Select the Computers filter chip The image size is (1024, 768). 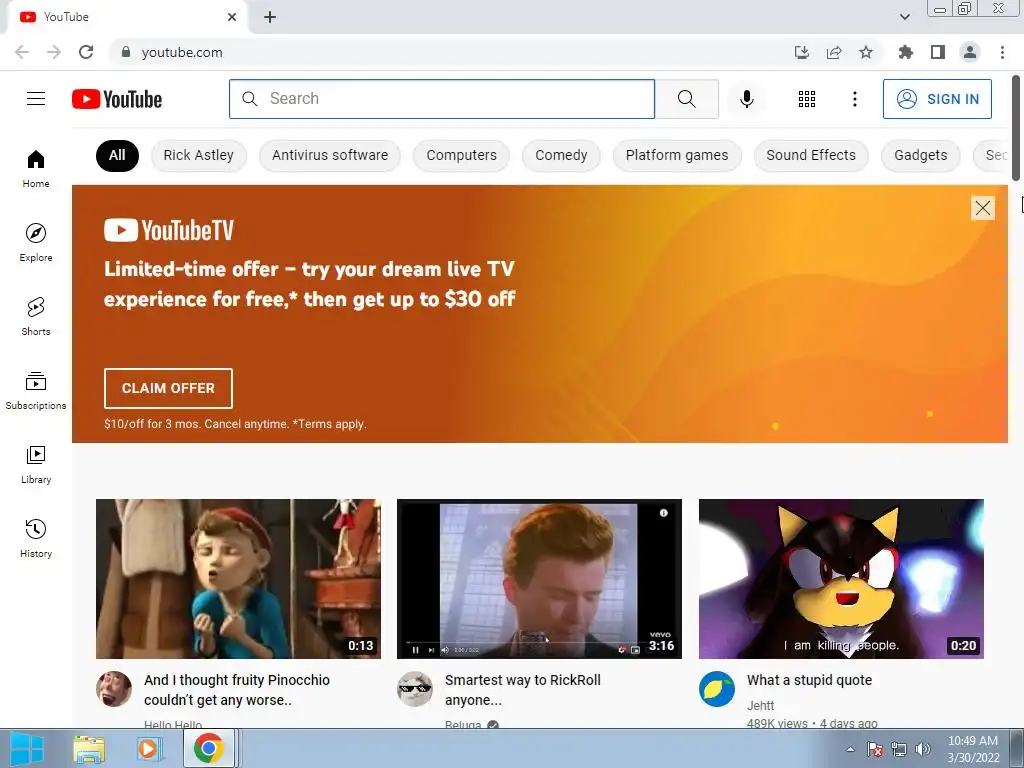pyautogui.click(x=461, y=155)
